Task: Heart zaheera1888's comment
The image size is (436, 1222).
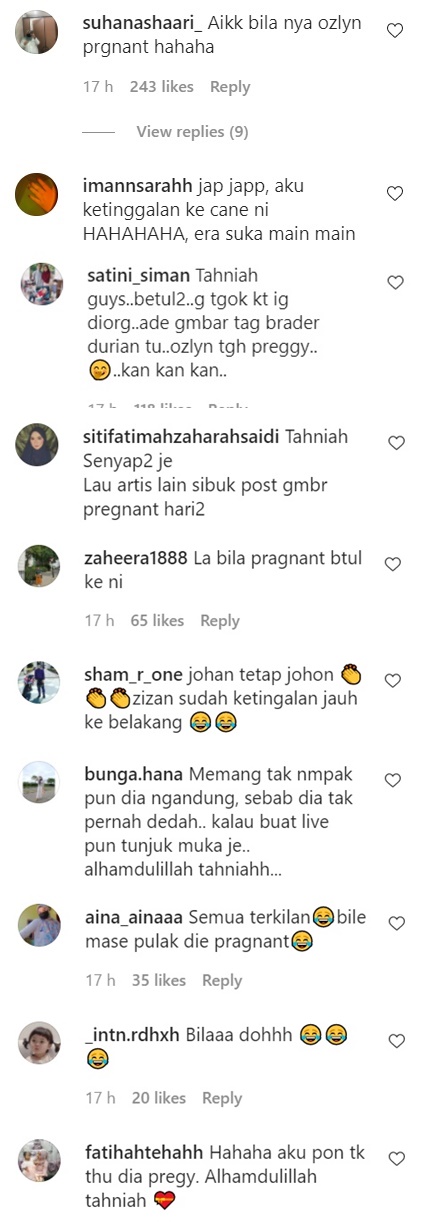Action: (x=393, y=565)
